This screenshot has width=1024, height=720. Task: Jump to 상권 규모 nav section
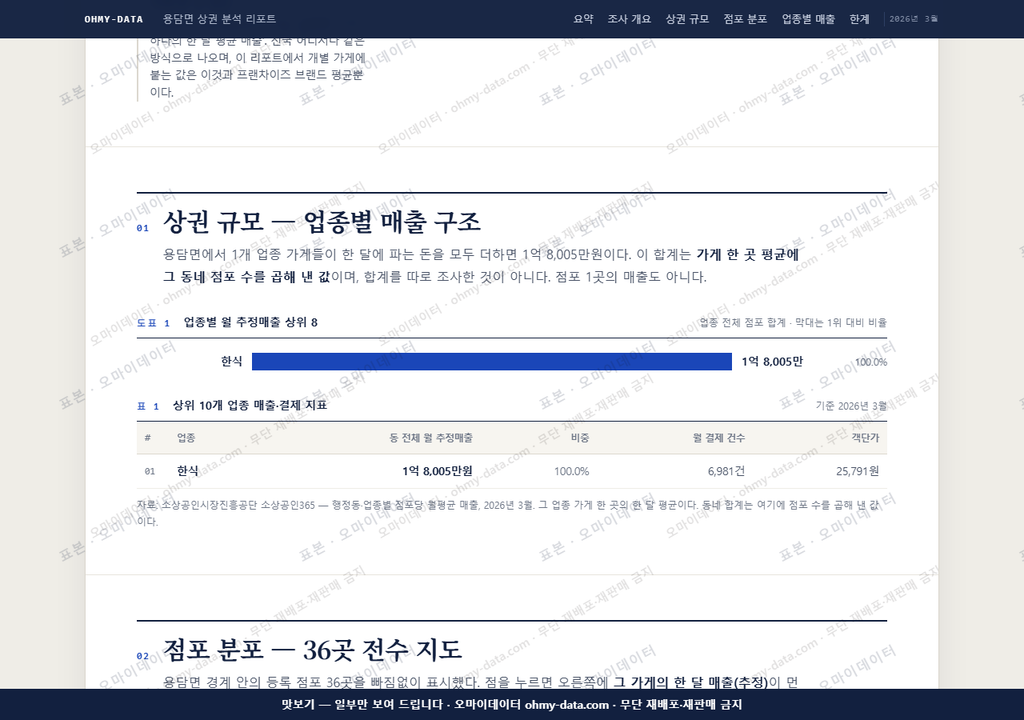687,19
